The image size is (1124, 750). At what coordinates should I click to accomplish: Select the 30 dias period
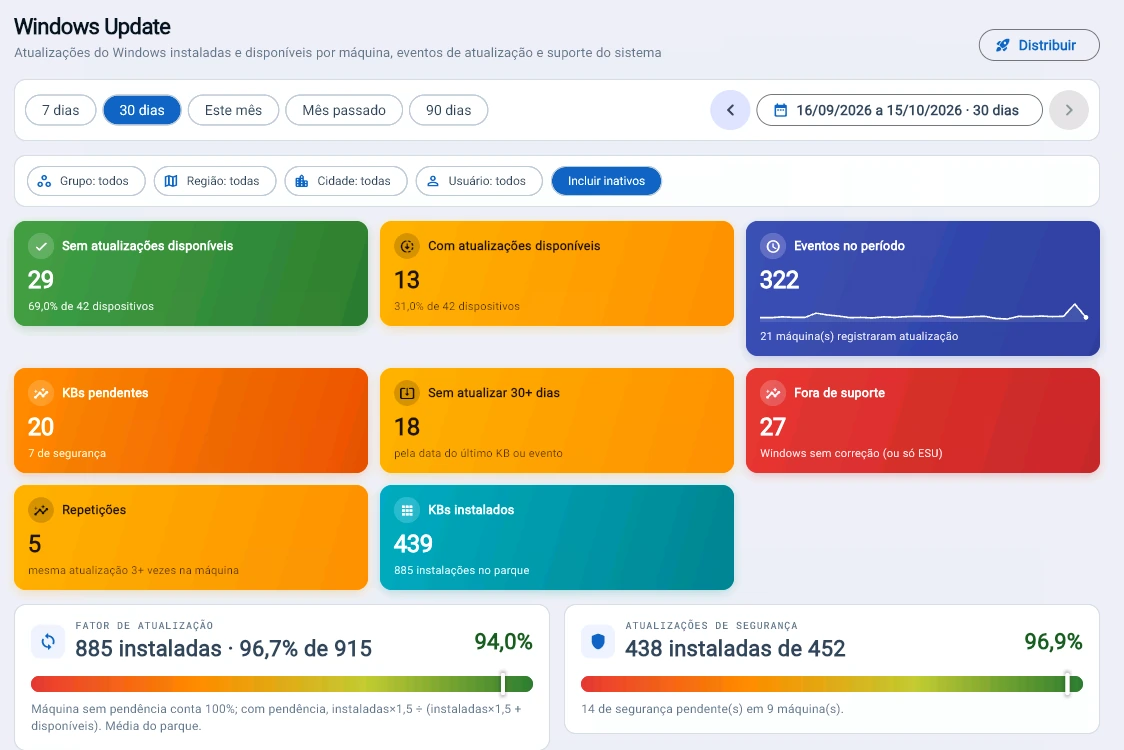(x=142, y=110)
